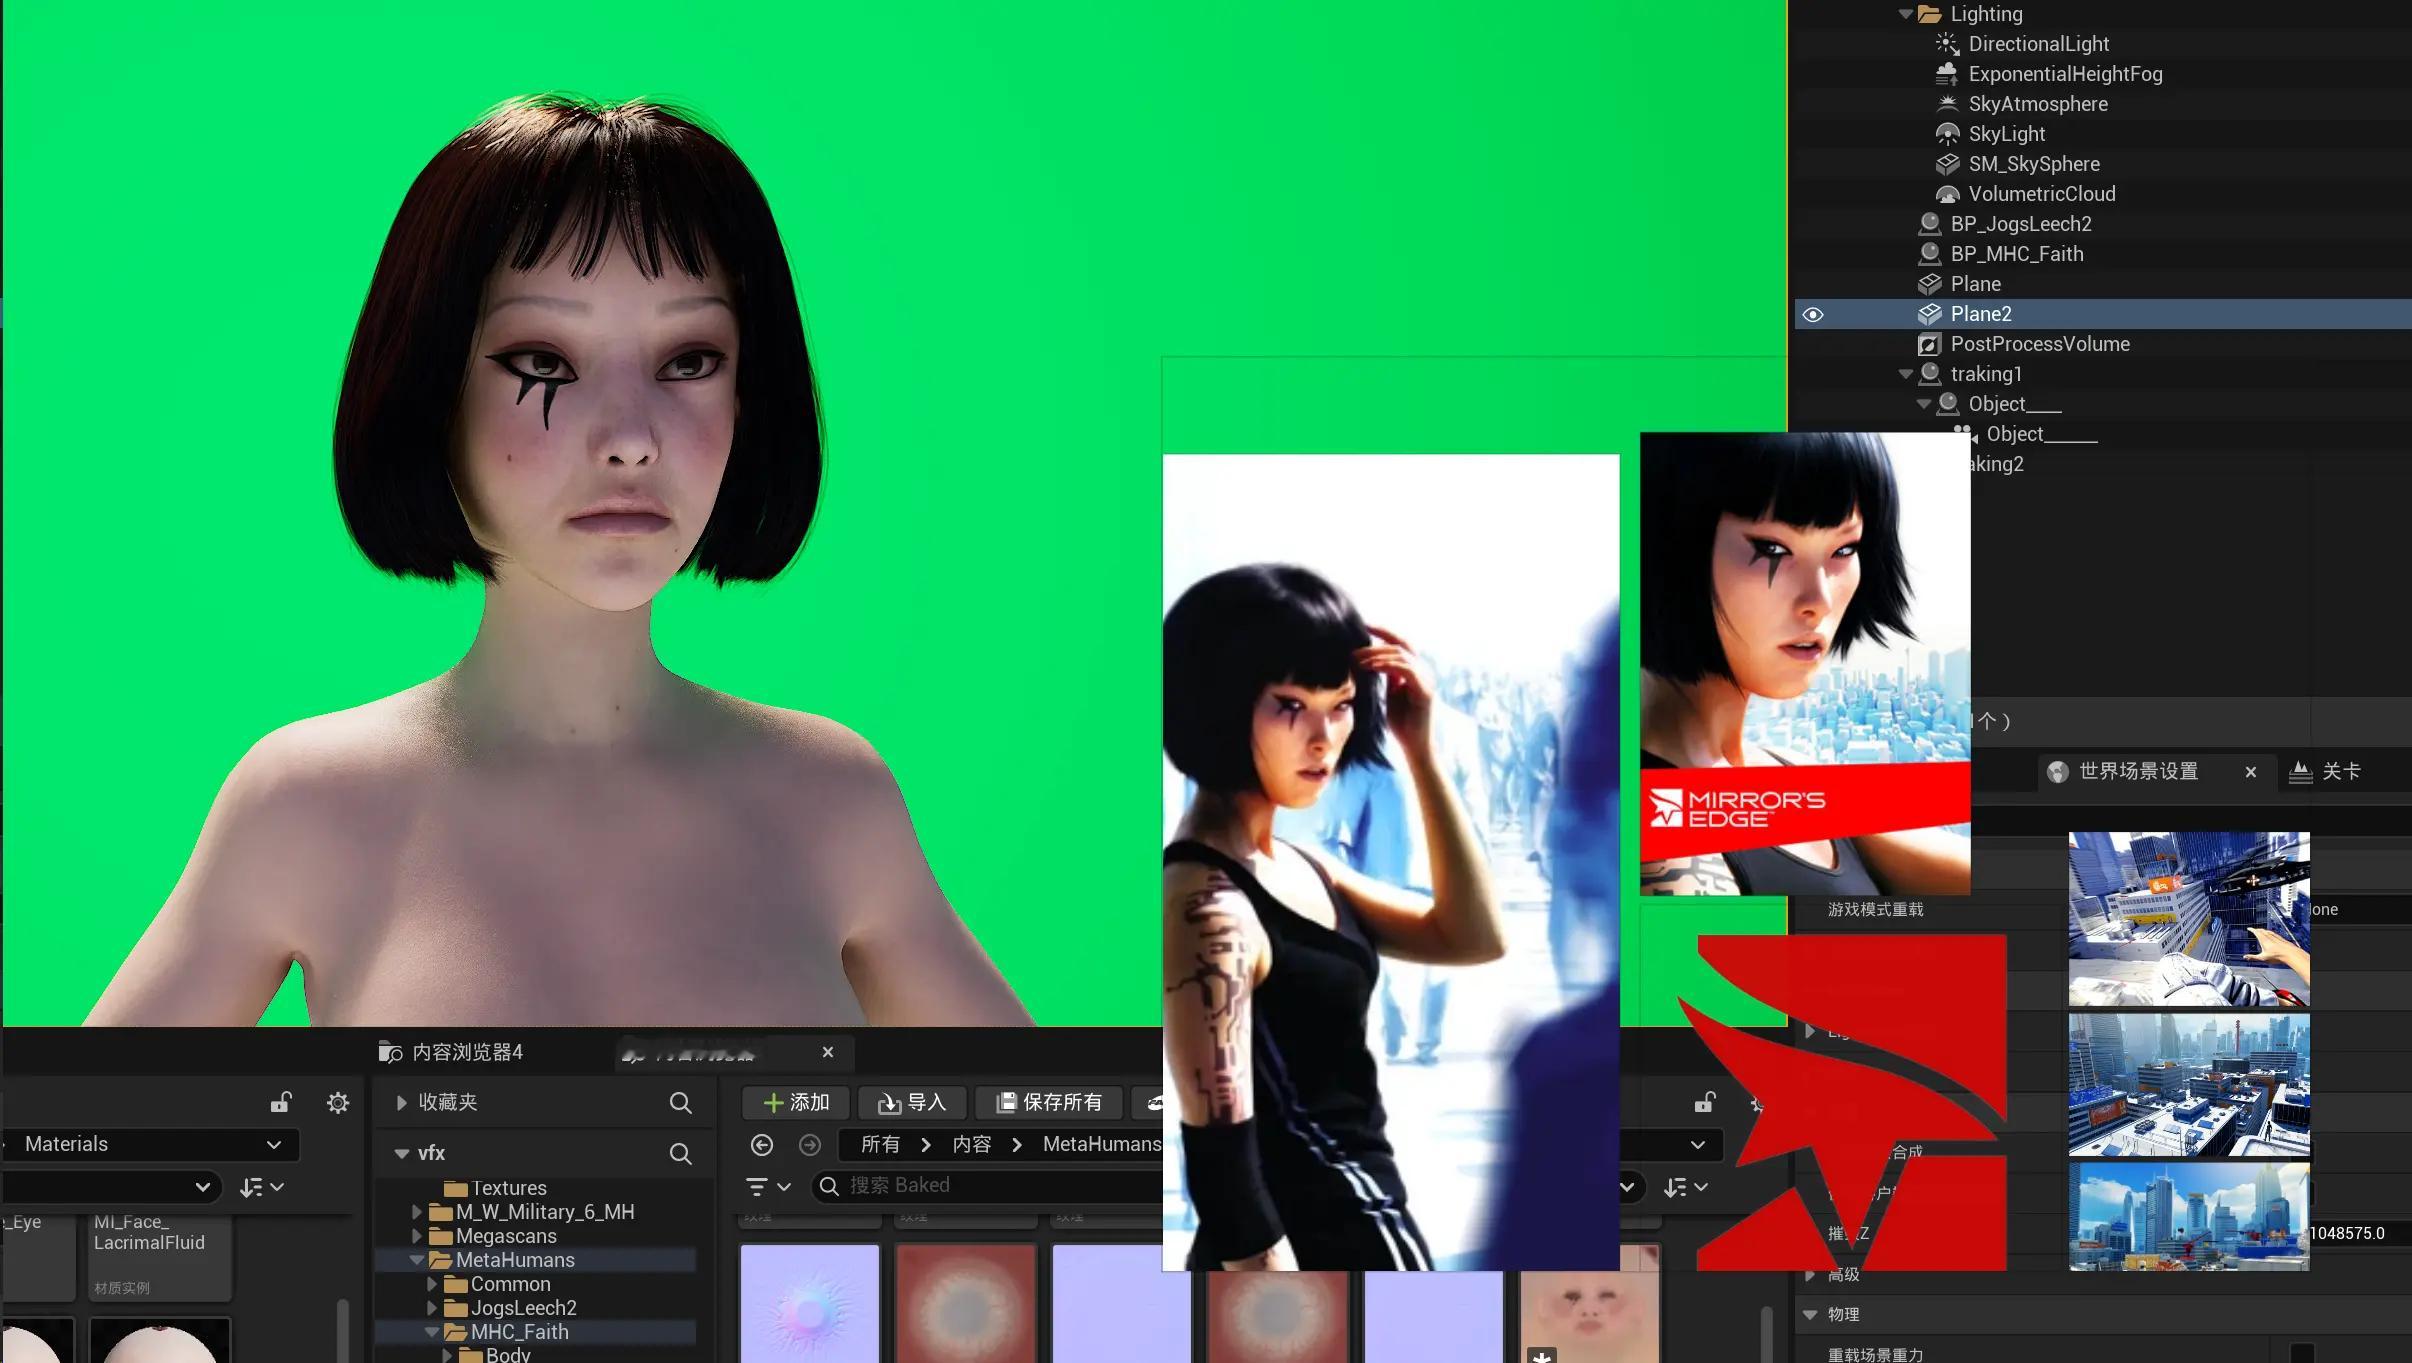This screenshot has height=1363, width=2412.
Task: Expand the Common folder
Action: [432, 1284]
